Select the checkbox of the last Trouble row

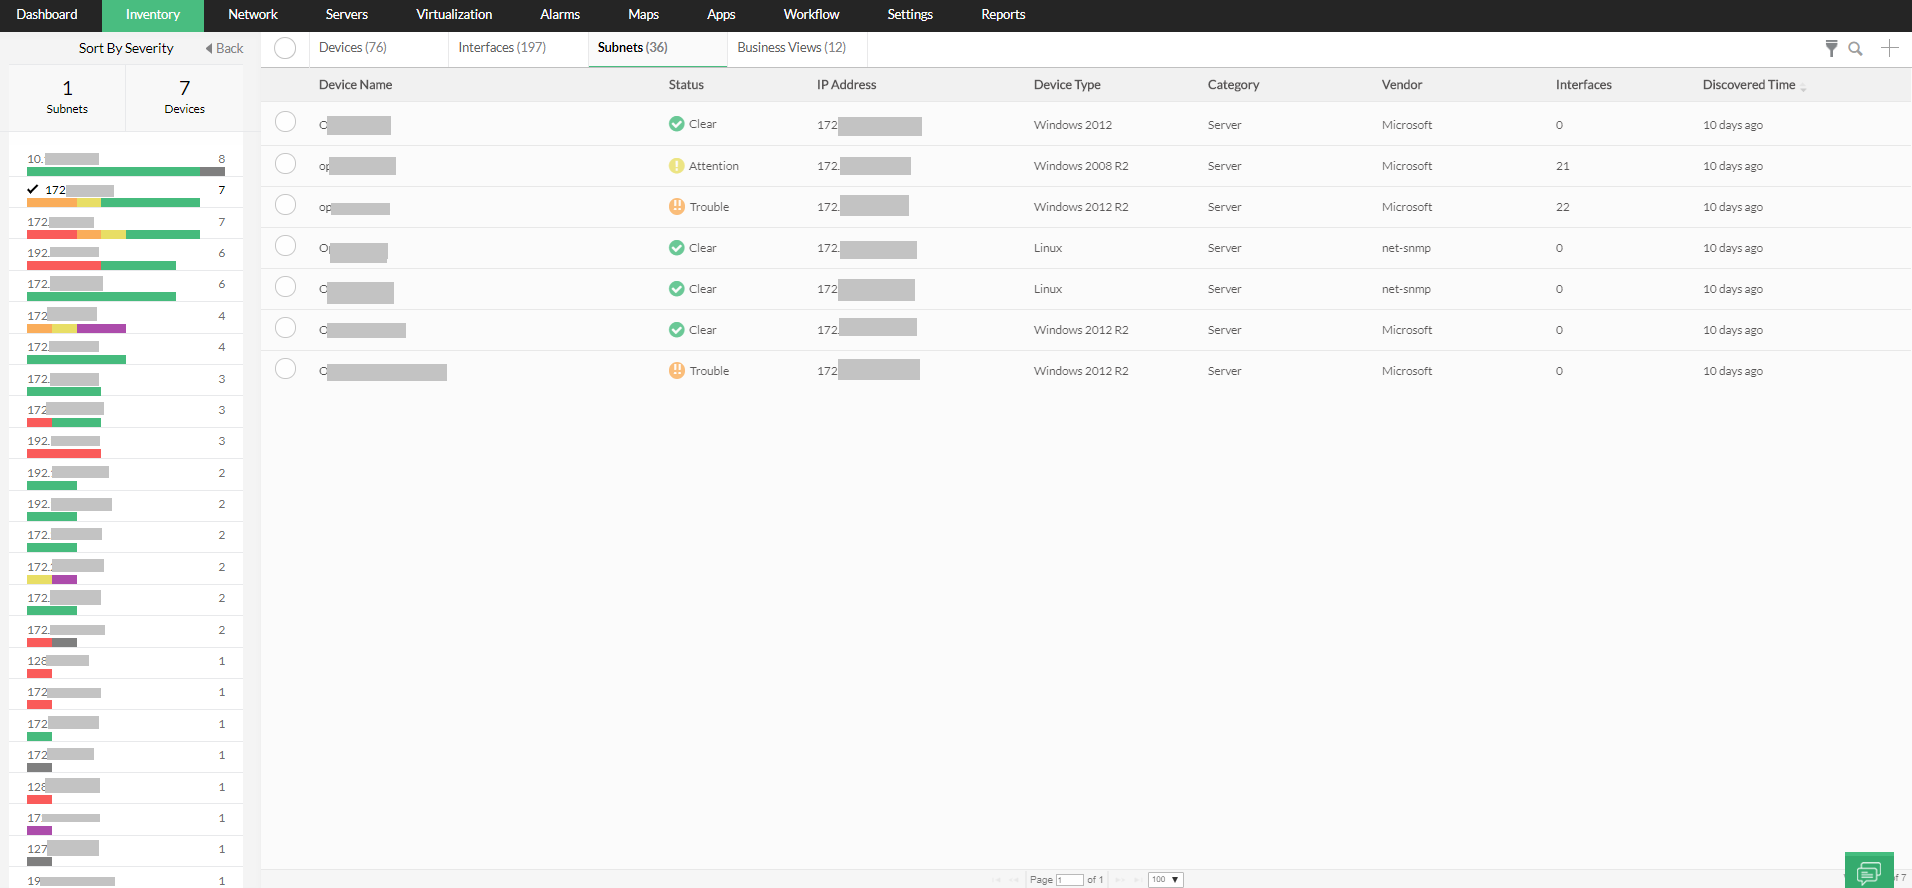pyautogui.click(x=285, y=368)
